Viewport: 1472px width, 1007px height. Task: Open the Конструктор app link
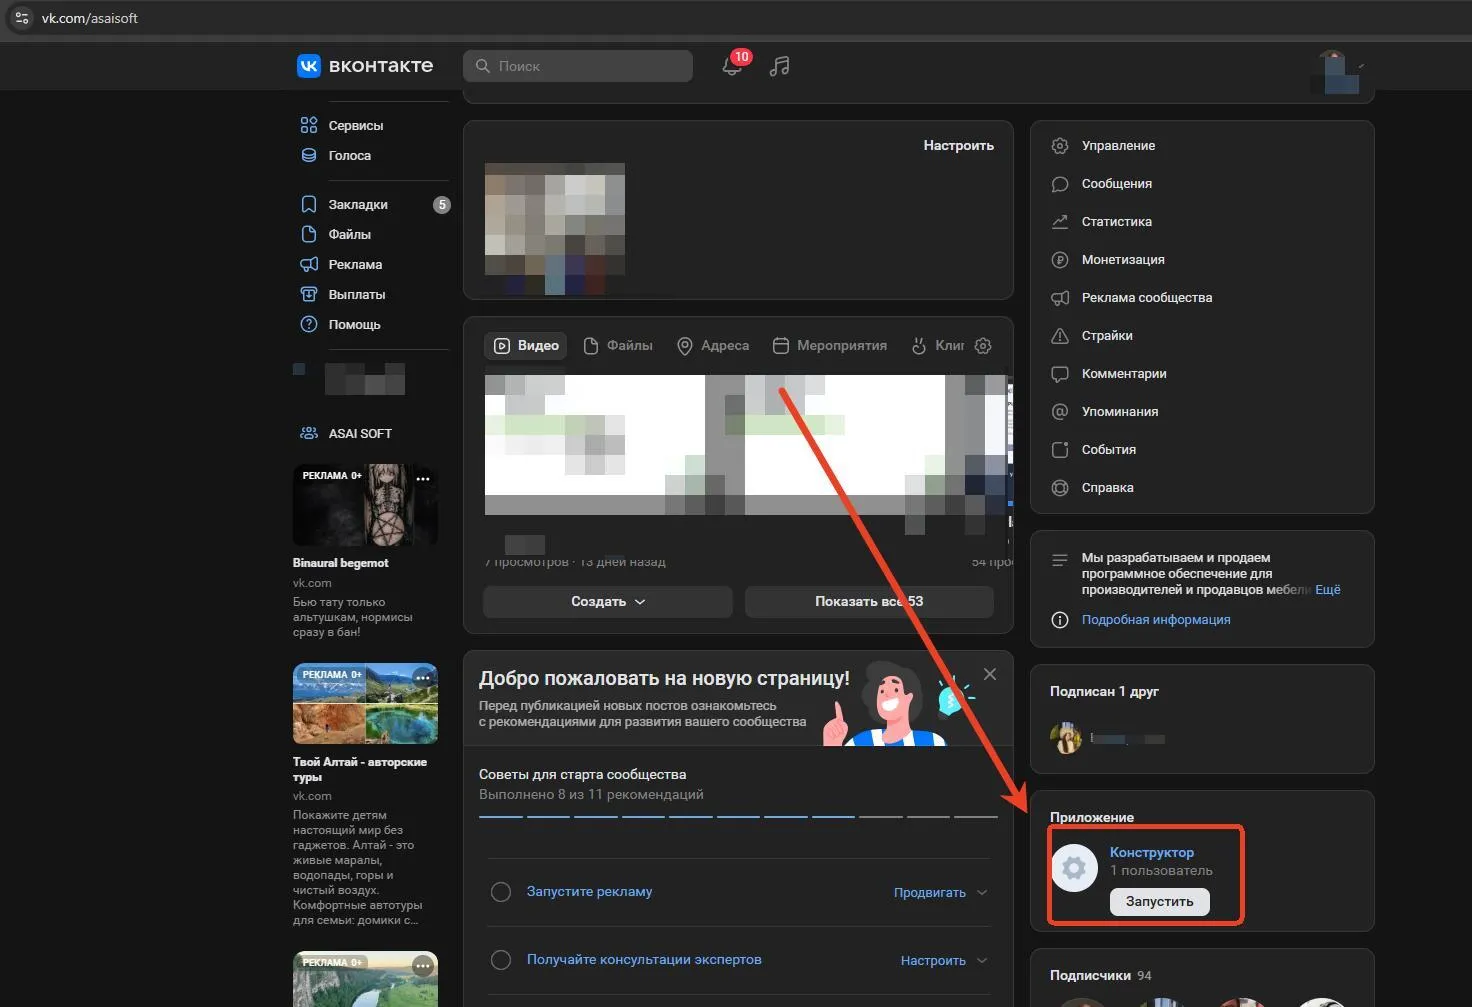(x=1152, y=852)
